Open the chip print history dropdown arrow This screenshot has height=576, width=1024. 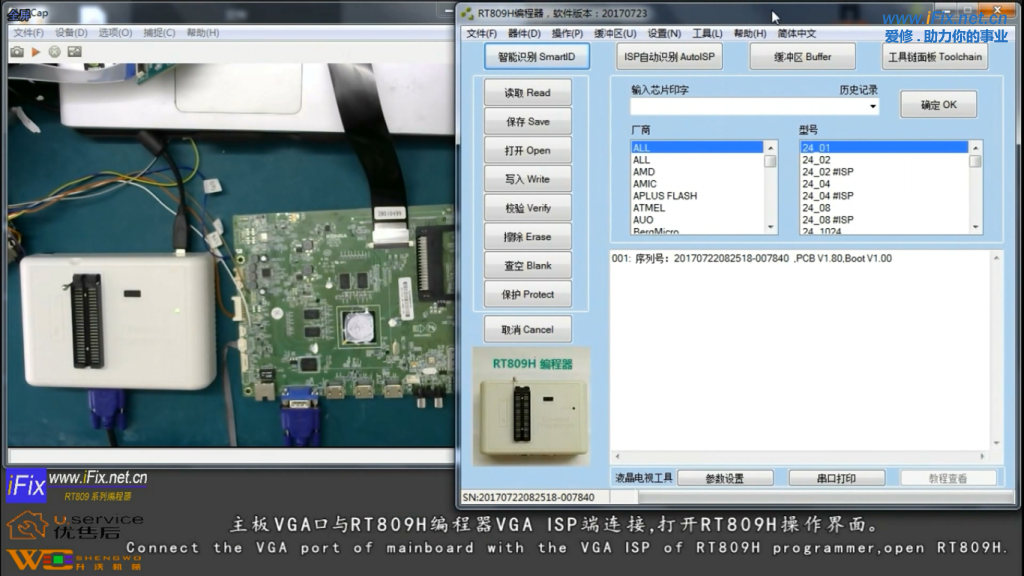872,106
